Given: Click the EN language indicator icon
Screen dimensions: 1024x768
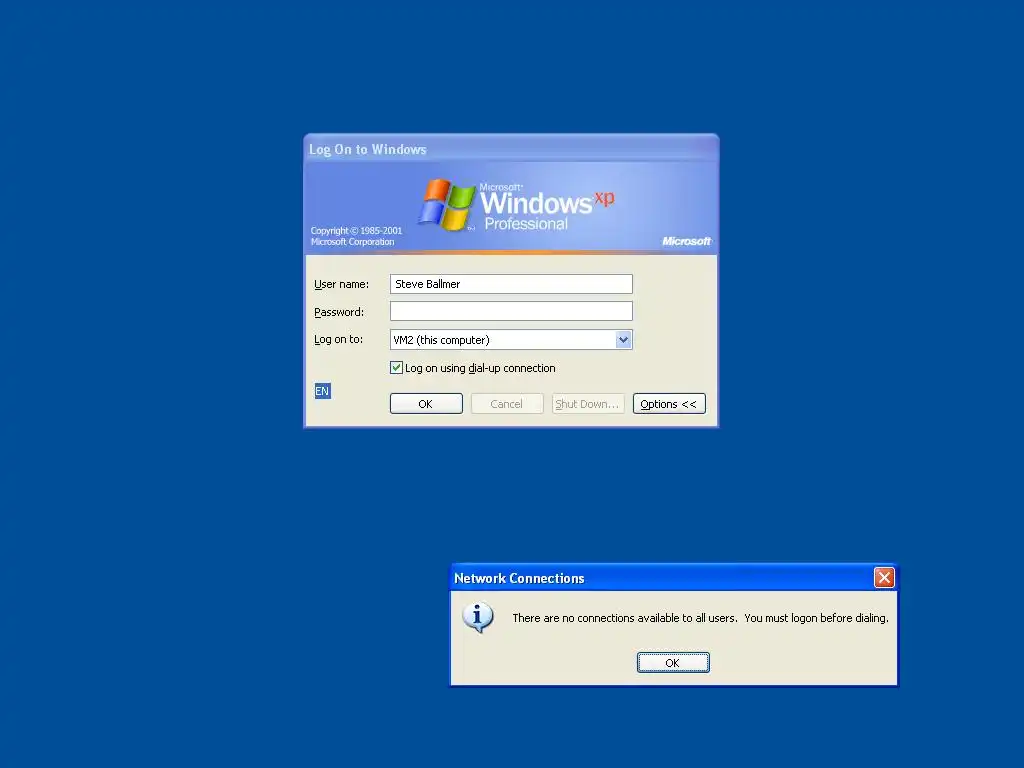Looking at the screenshot, I should 323,391.
